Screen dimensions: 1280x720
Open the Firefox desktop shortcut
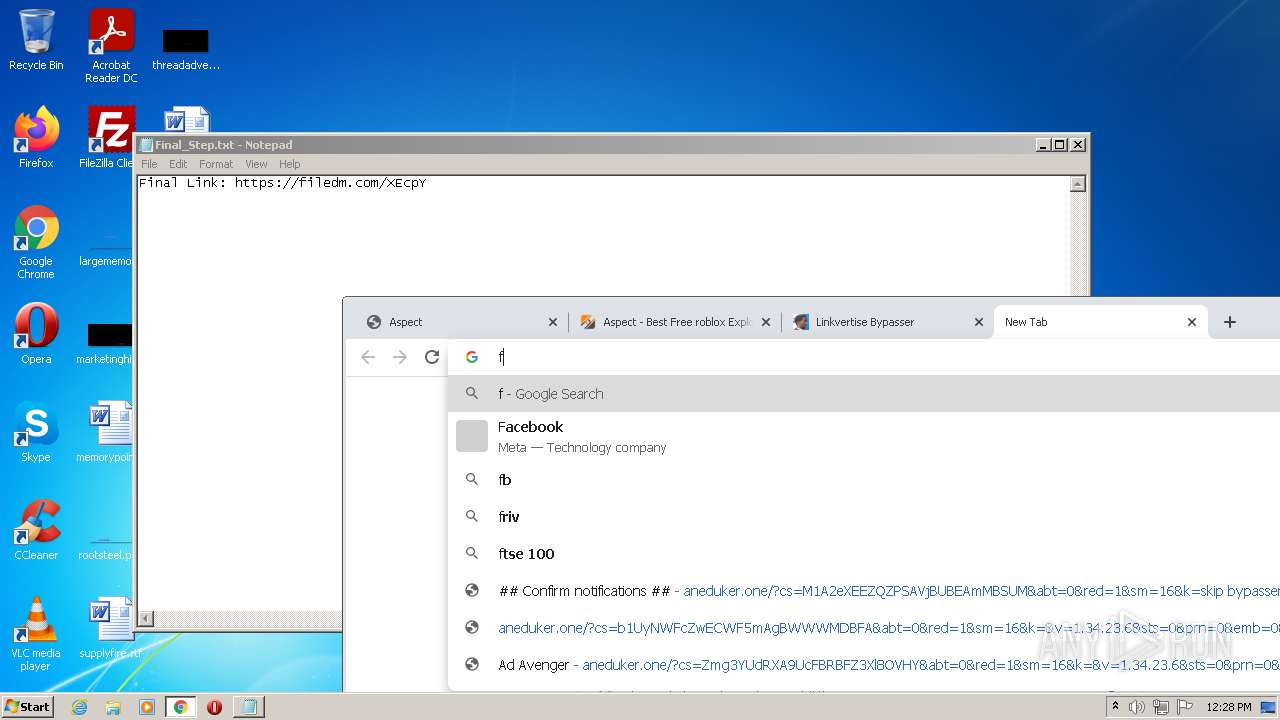pos(36,138)
